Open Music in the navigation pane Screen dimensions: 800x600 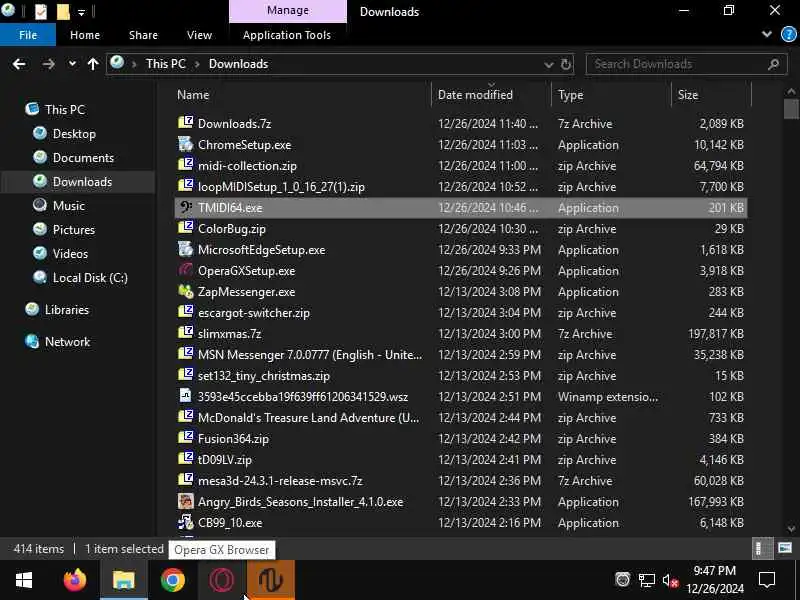pos(68,206)
